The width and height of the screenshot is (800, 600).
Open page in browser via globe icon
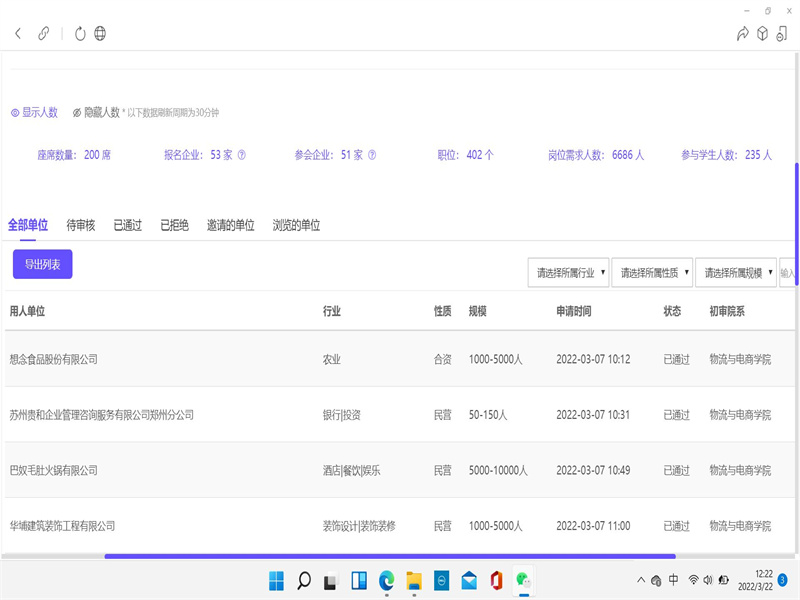[x=100, y=34]
